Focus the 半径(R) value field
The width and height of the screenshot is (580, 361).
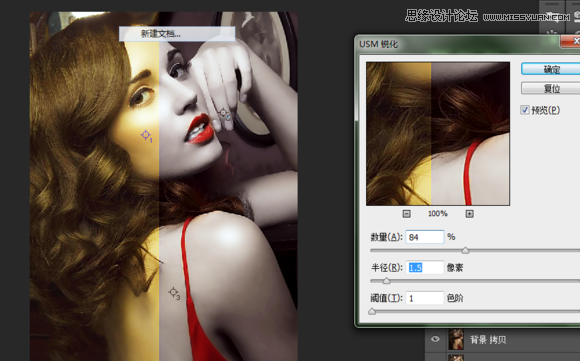coord(425,267)
